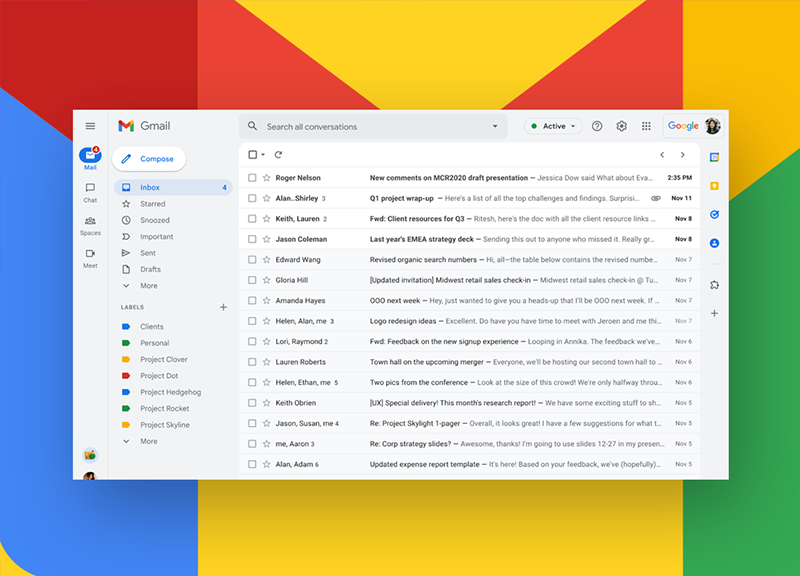
Task: Open the Project Clover label
Action: (163, 359)
